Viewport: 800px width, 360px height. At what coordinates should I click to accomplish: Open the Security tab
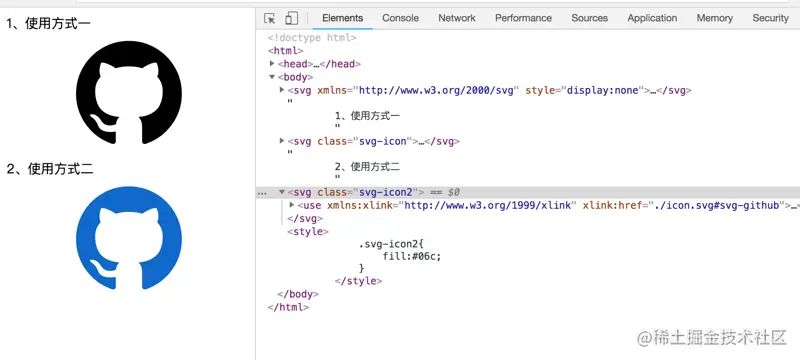pyautogui.click(x=770, y=18)
